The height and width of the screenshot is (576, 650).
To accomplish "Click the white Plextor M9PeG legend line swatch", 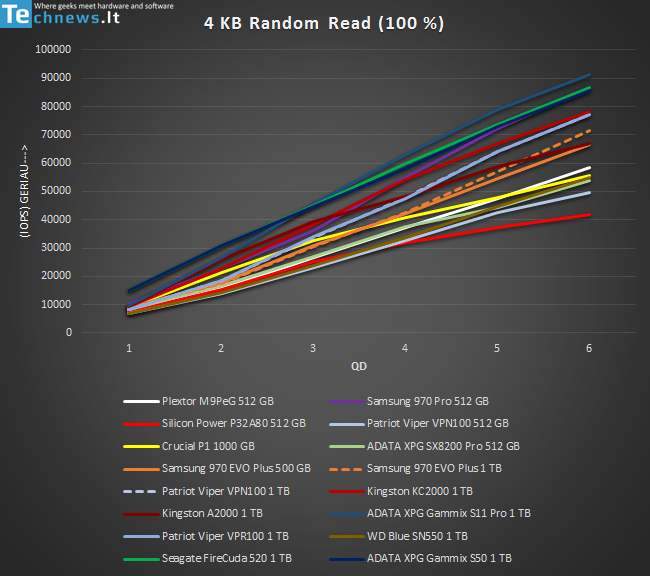I will pyautogui.click(x=141, y=401).
